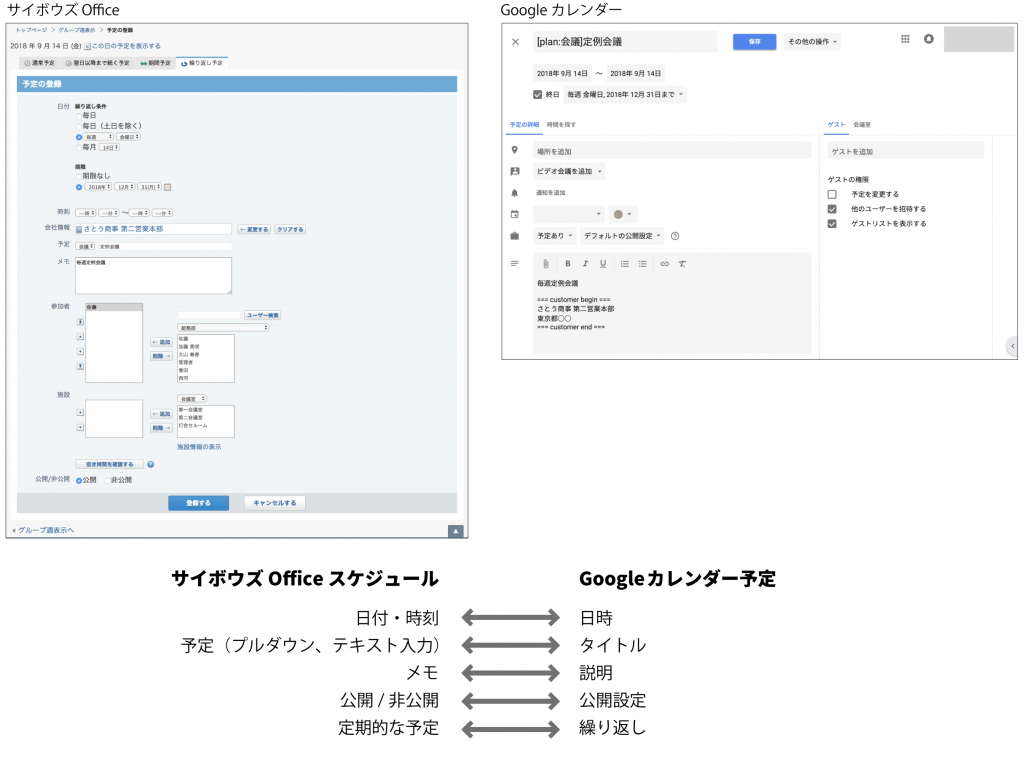Apply italic formatting in description toolbar
This screenshot has width=1024, height=767.
[x=585, y=264]
